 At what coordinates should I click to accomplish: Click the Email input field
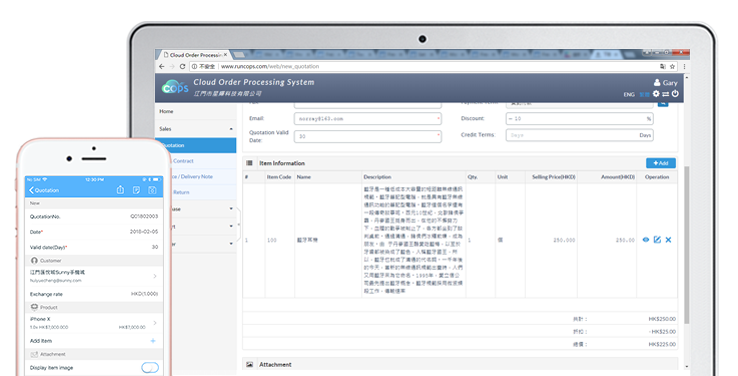[x=368, y=119]
